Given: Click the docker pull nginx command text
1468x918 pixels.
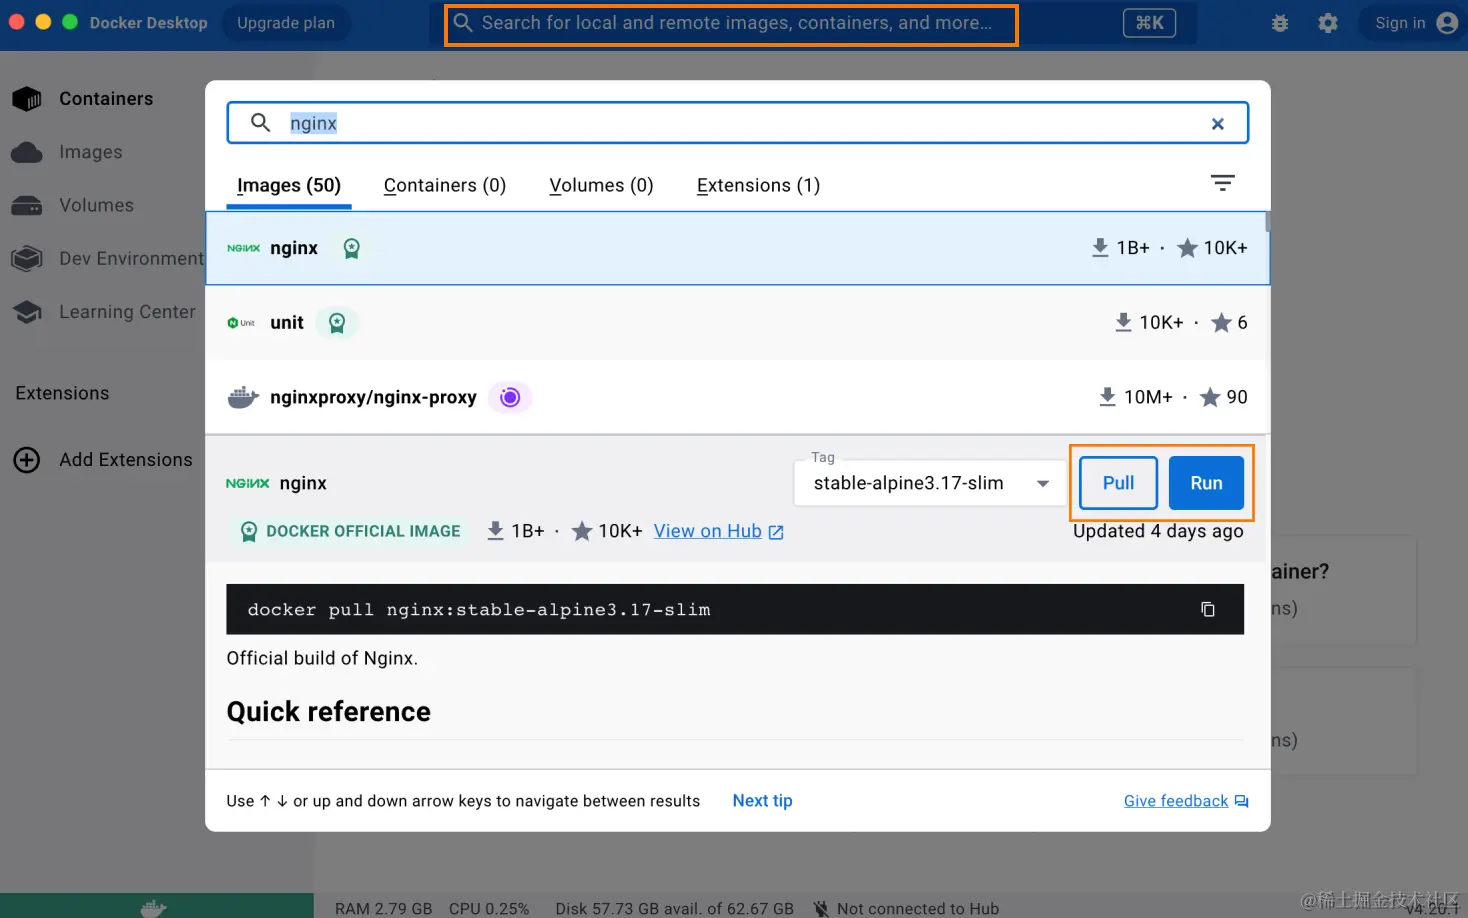Looking at the screenshot, I should tap(479, 609).
